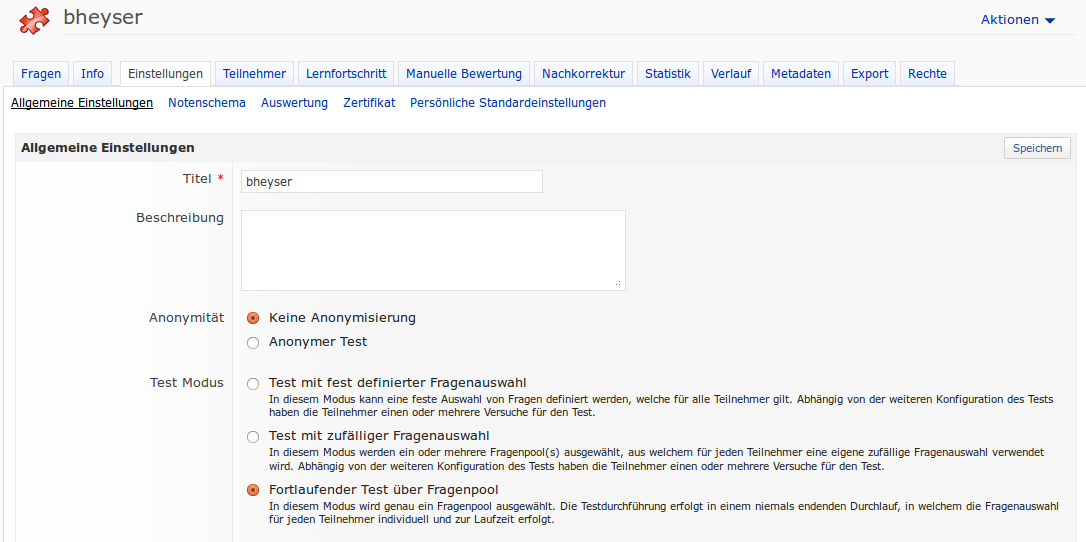The image size is (1086, 542).
Task: Open the Info tab
Action: tap(92, 74)
